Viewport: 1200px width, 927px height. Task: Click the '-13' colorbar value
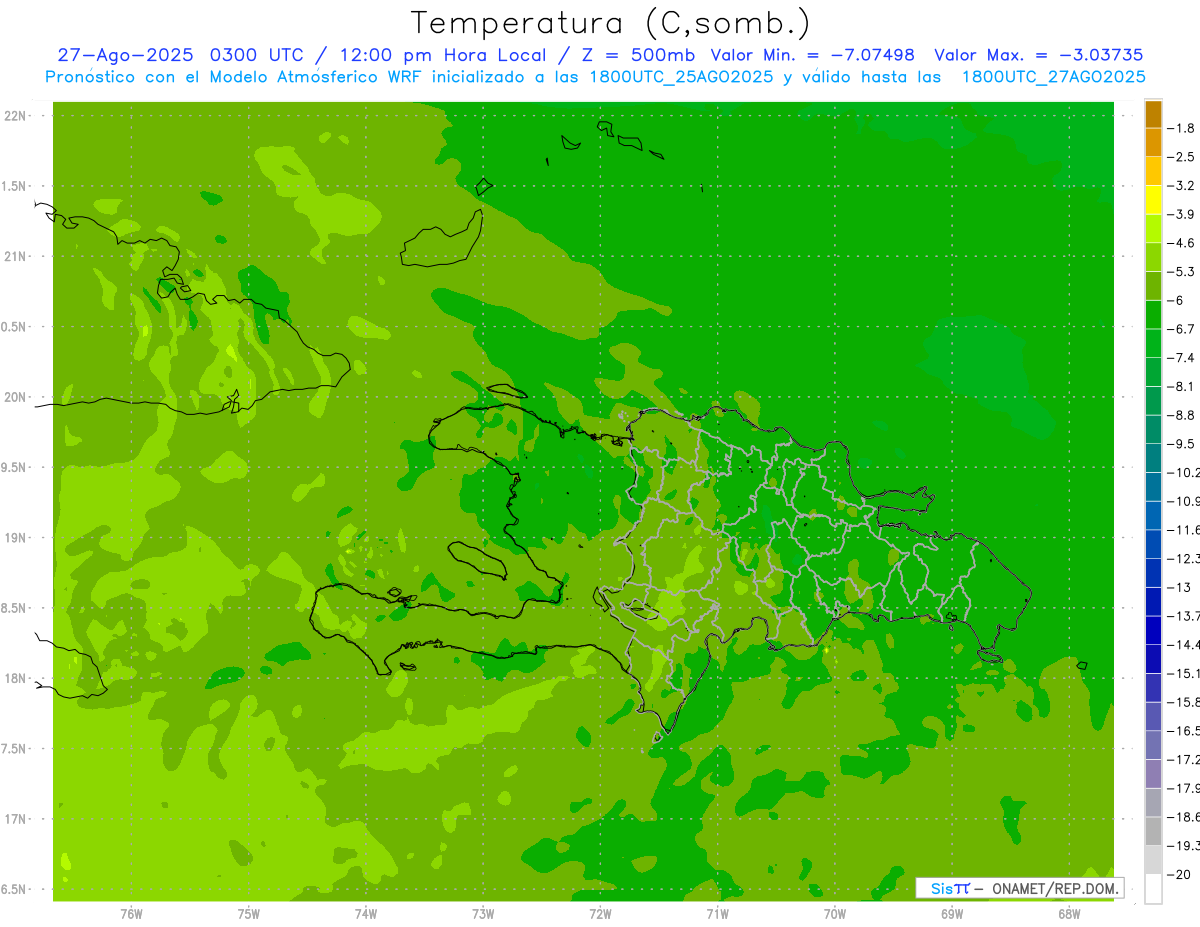click(1178, 587)
